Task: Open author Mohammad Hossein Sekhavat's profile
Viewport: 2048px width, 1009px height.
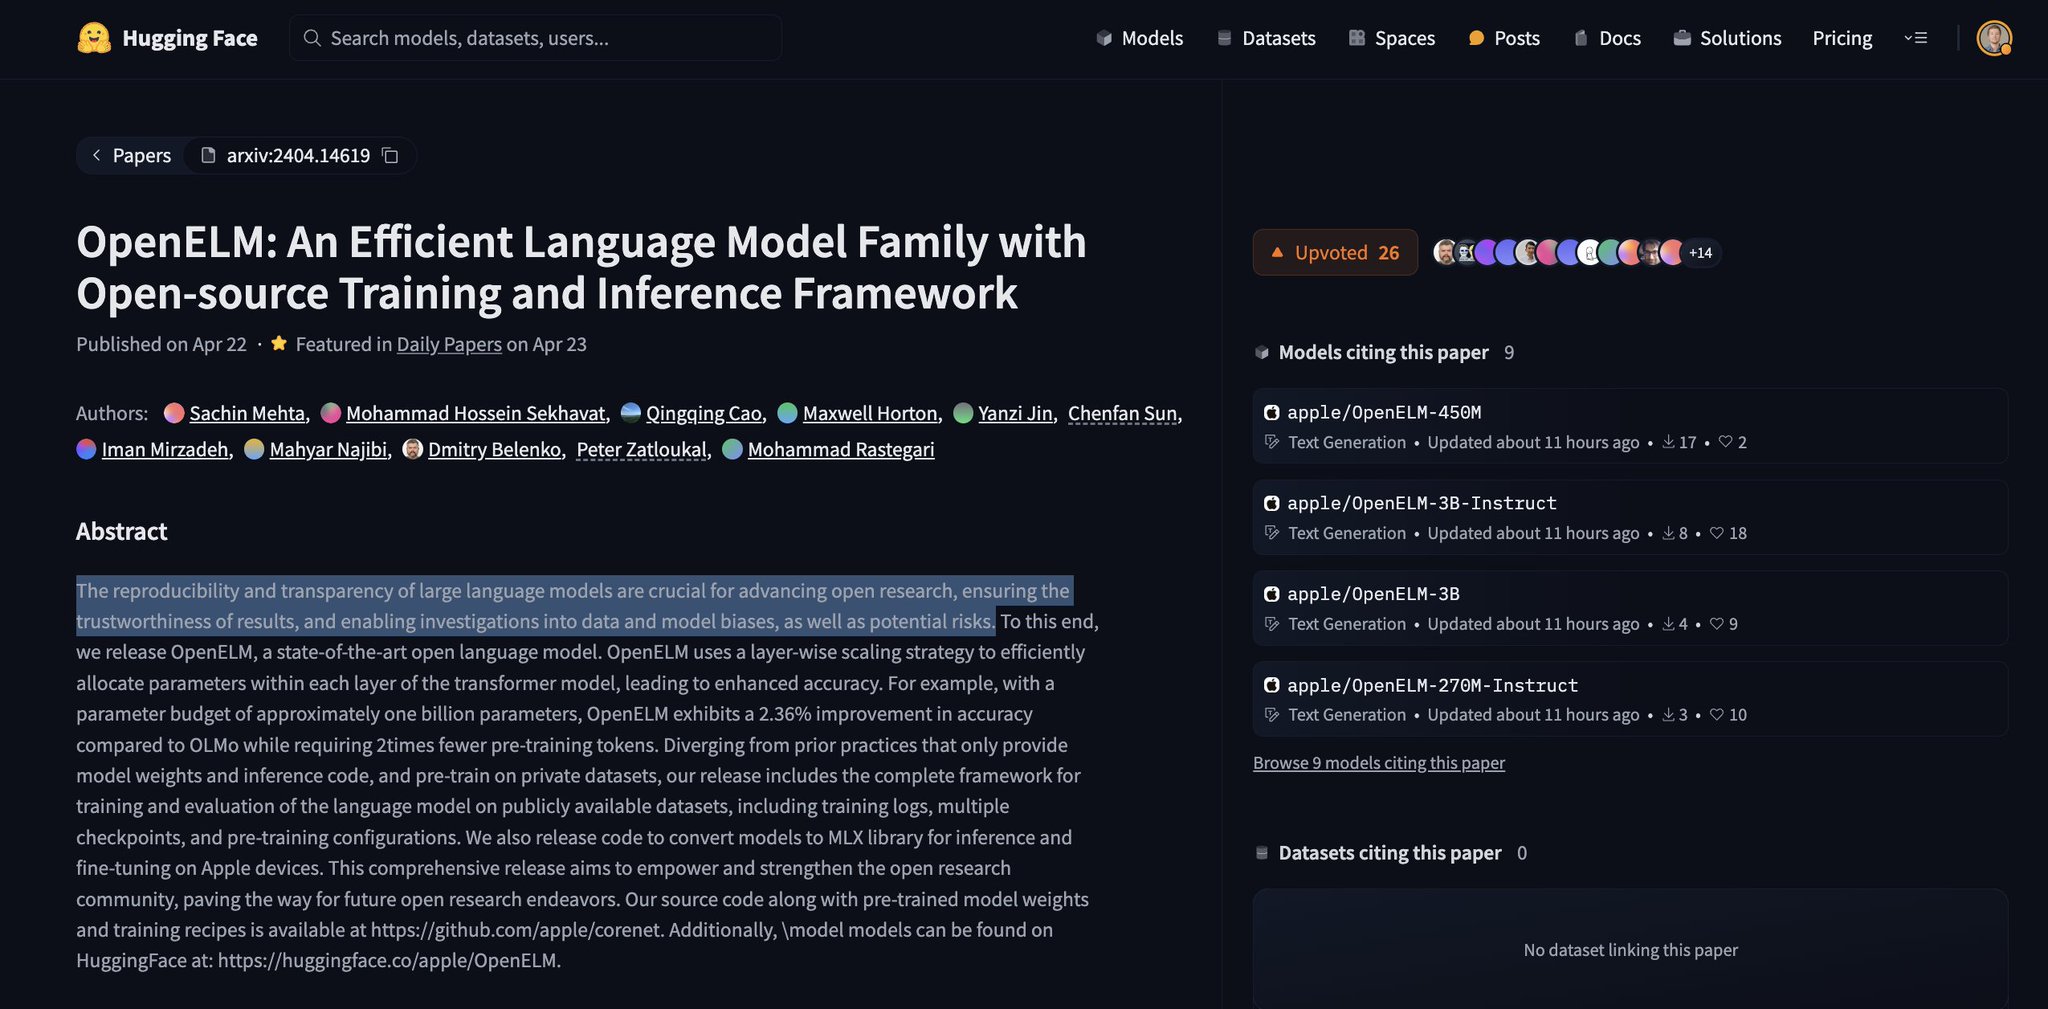Action: 476,413
